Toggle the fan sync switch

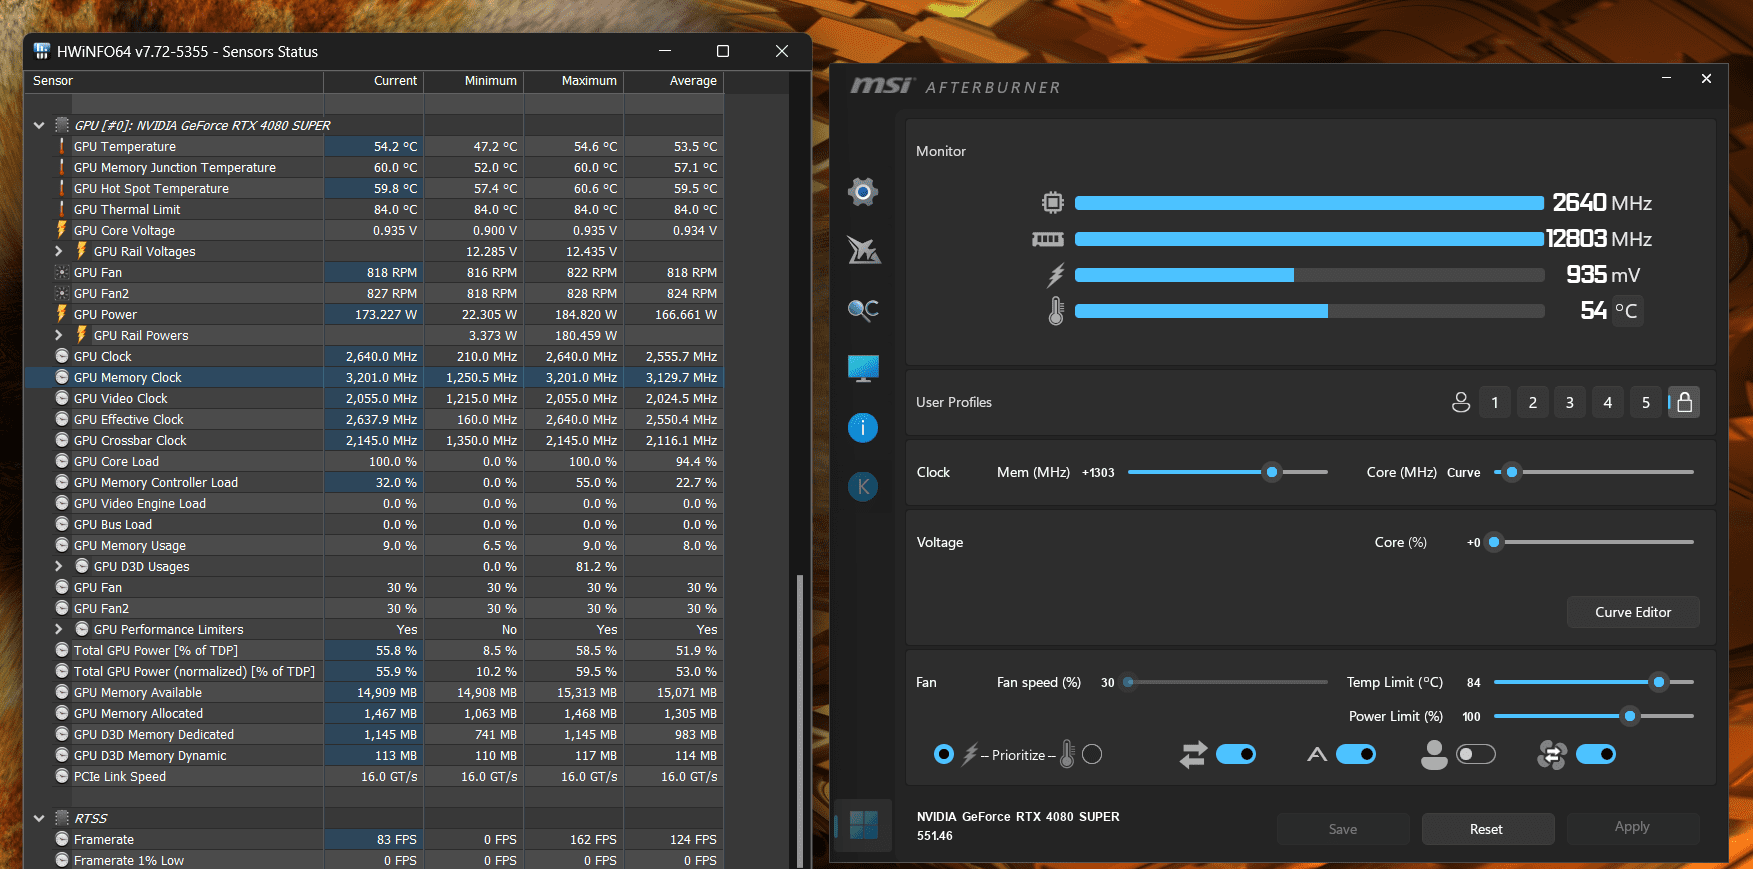tap(1596, 754)
